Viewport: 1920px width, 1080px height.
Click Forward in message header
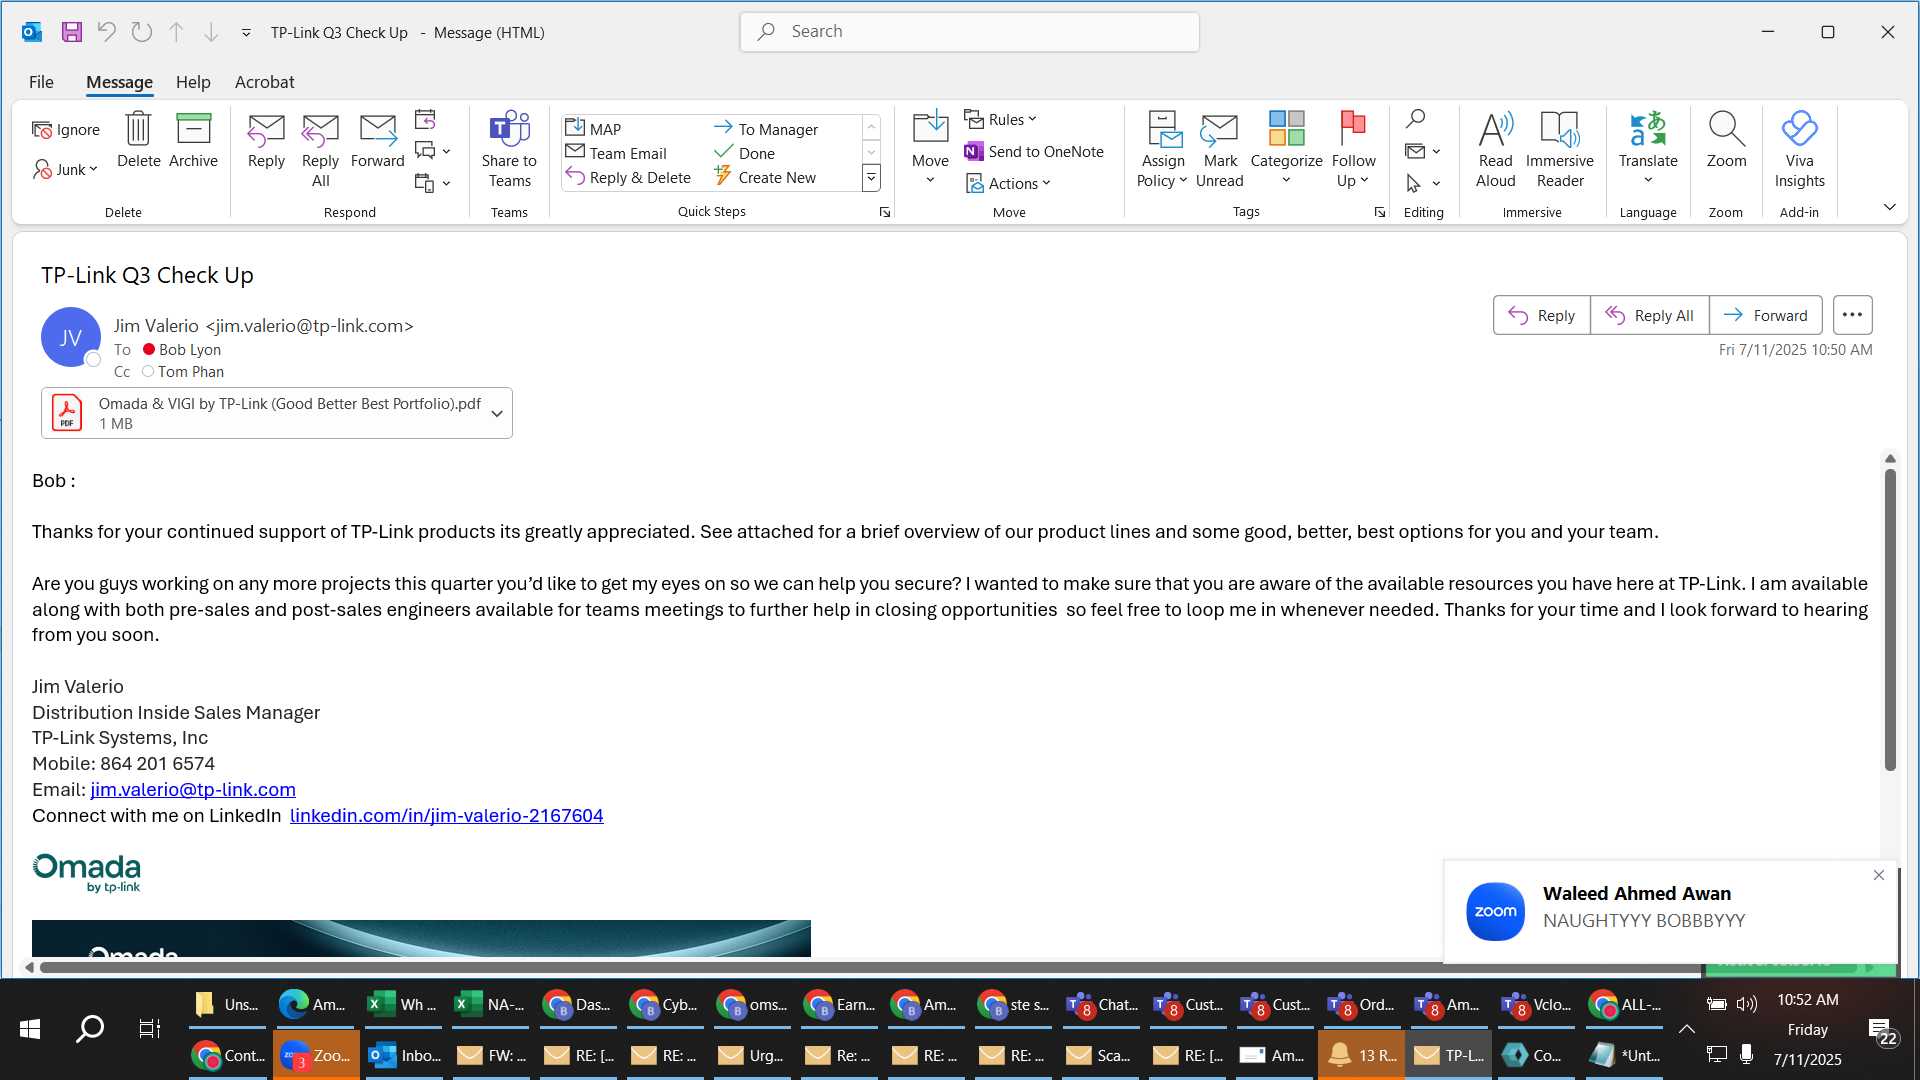pos(1765,315)
